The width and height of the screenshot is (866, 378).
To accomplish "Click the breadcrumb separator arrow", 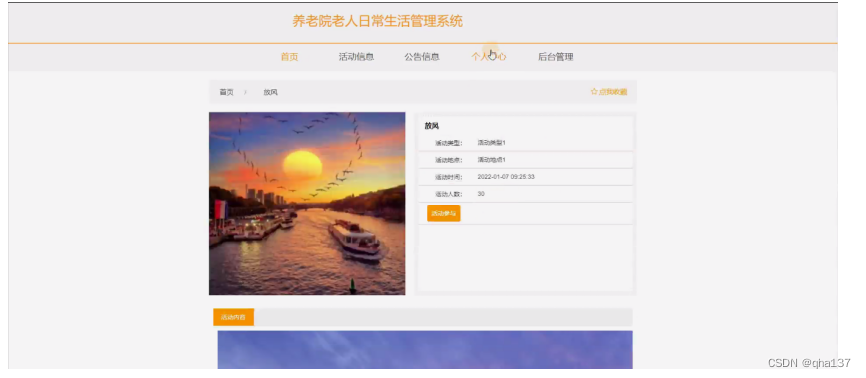I will point(245,92).
